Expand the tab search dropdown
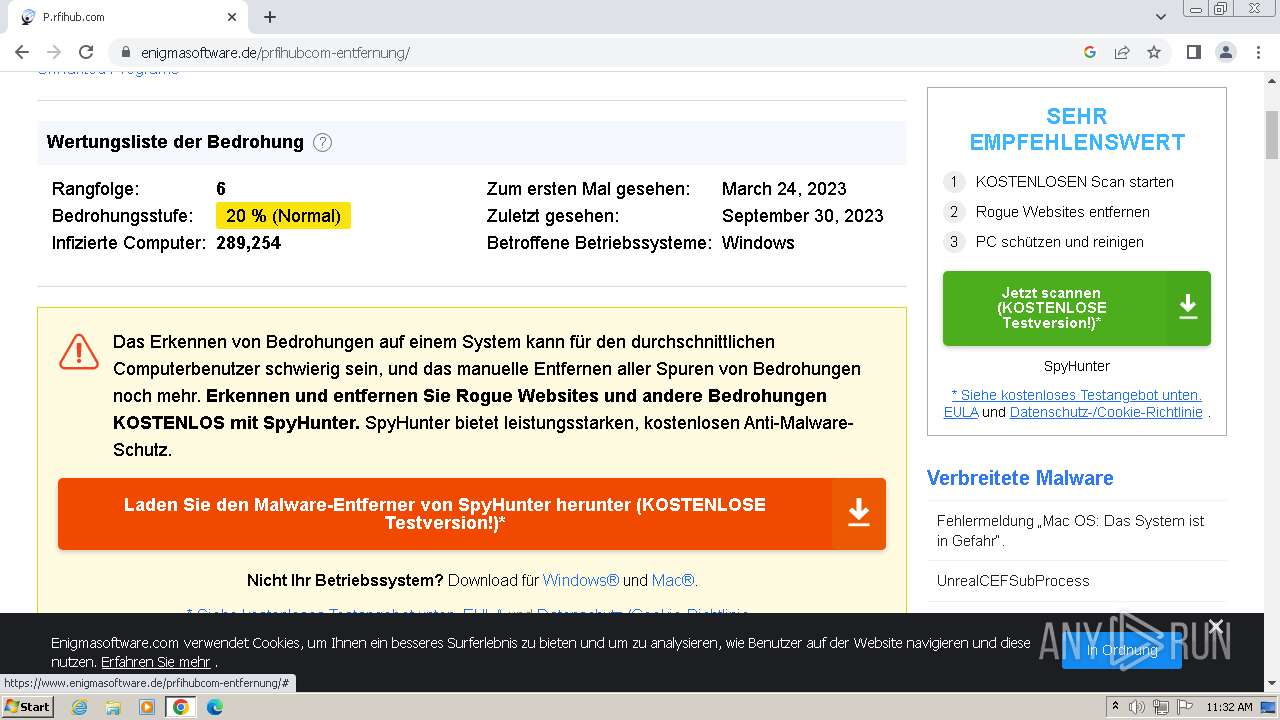The height and width of the screenshot is (720, 1280). (1161, 17)
